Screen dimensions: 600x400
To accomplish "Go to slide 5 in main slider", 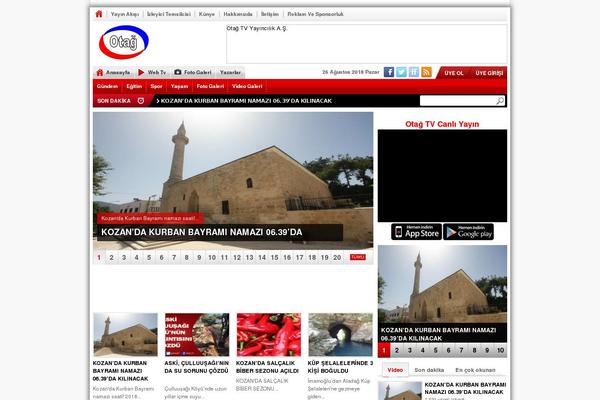I will tap(149, 257).
